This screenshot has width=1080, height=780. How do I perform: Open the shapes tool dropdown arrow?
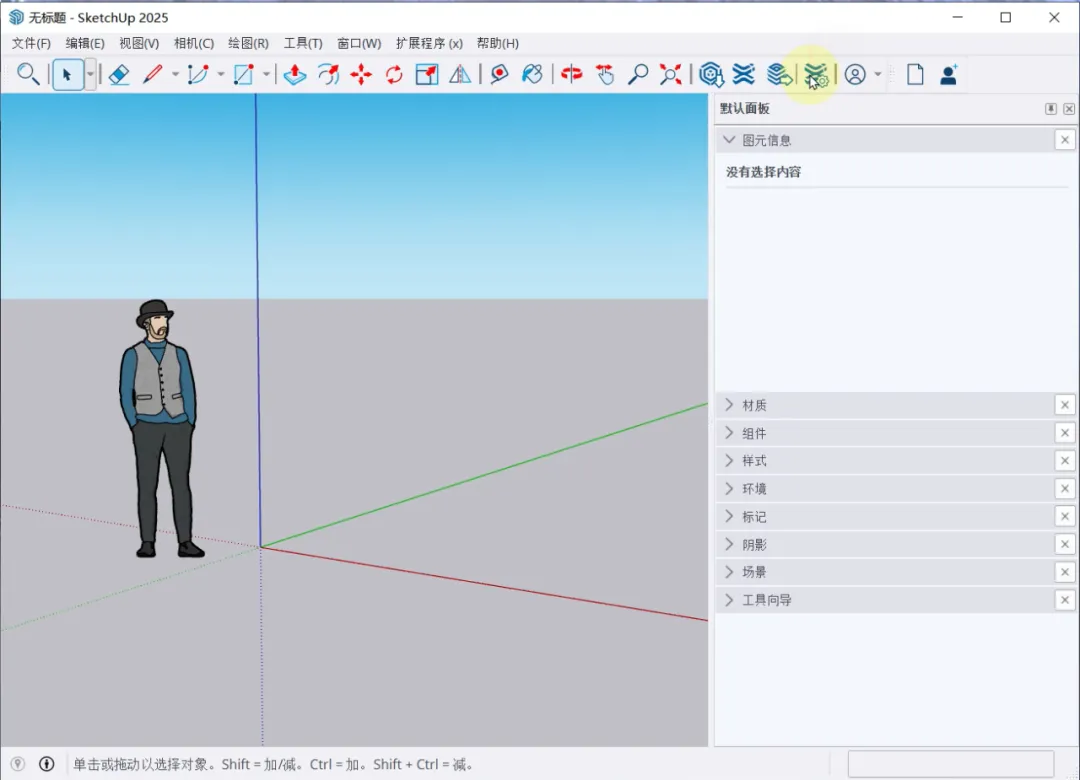[267, 74]
